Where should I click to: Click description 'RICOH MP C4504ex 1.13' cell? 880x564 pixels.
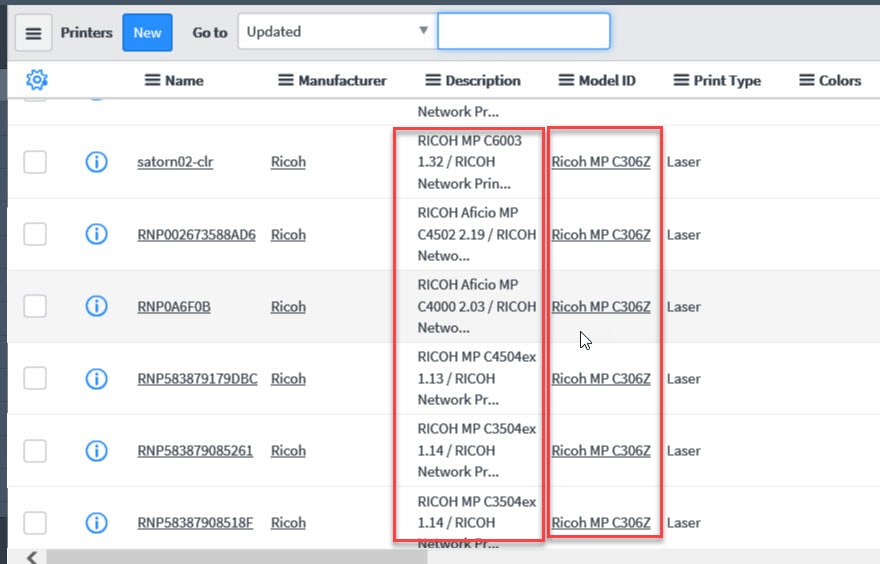pyautogui.click(x=477, y=378)
